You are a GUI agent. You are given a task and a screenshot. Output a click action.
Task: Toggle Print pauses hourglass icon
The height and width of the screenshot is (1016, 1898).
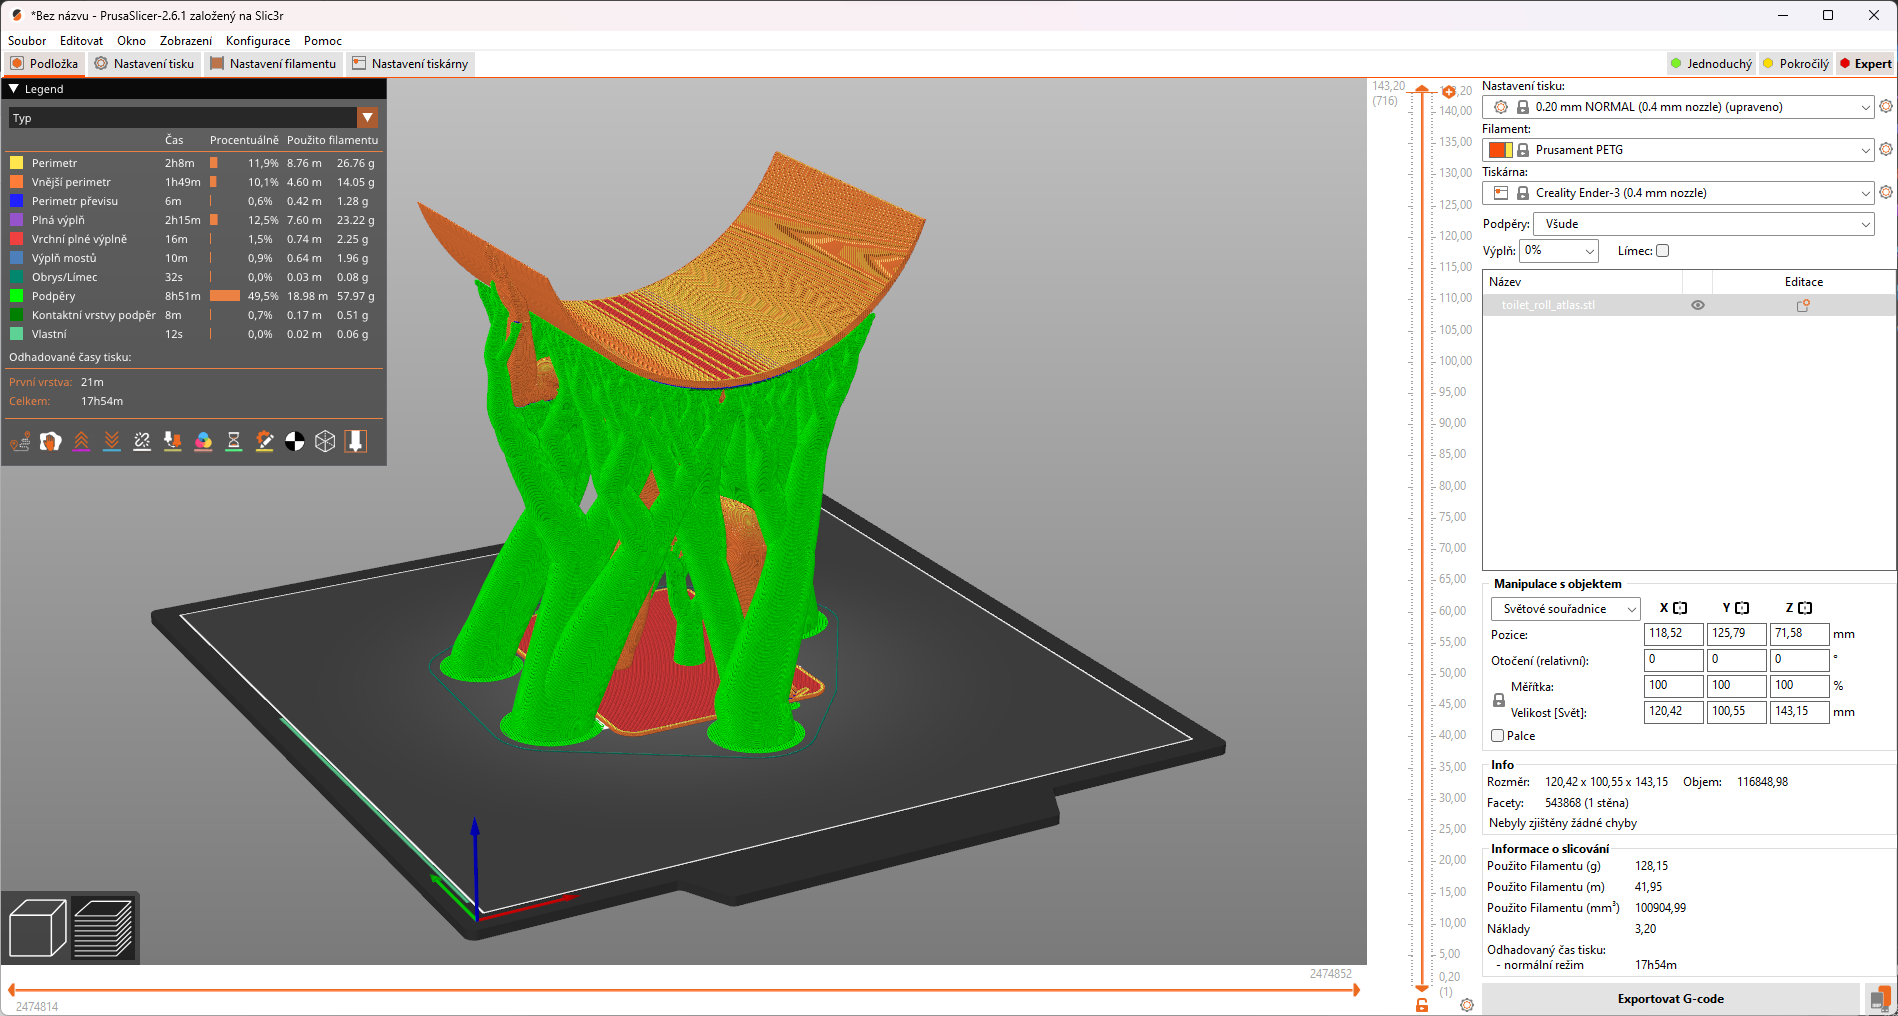click(234, 441)
